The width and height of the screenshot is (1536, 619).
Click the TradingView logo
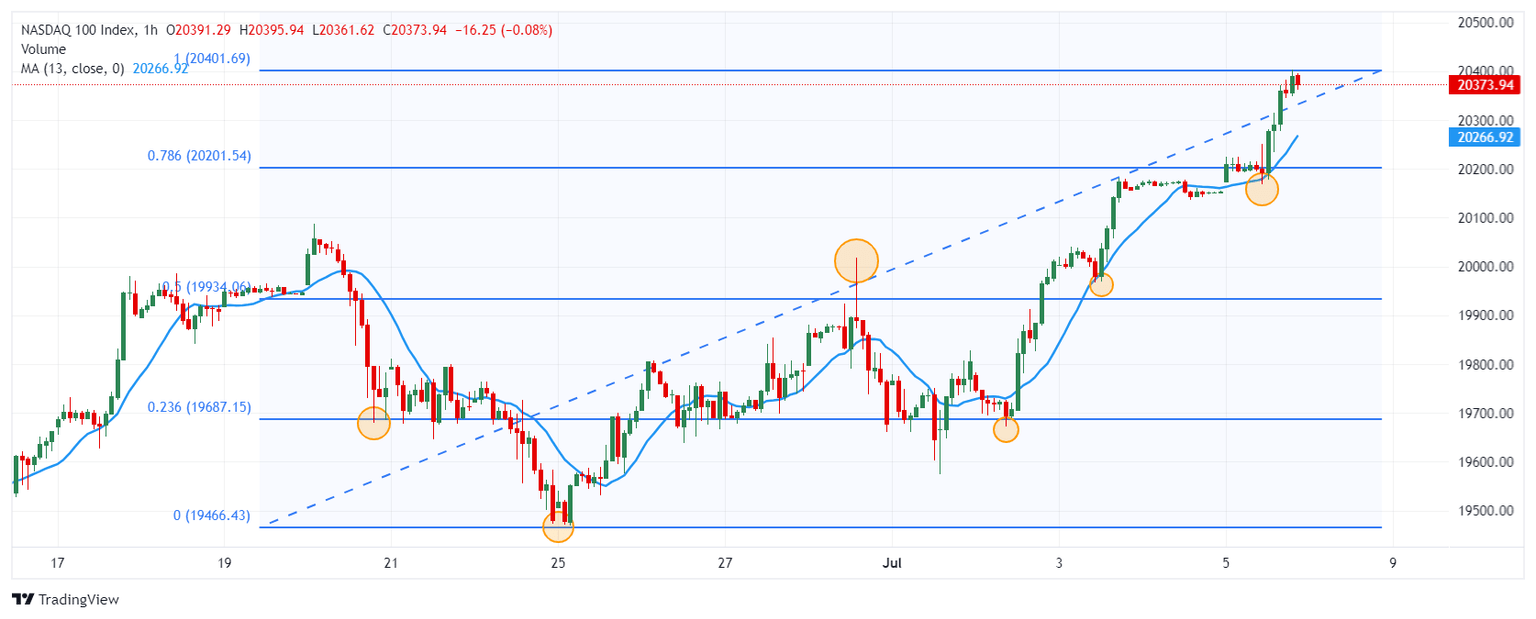pos(65,599)
